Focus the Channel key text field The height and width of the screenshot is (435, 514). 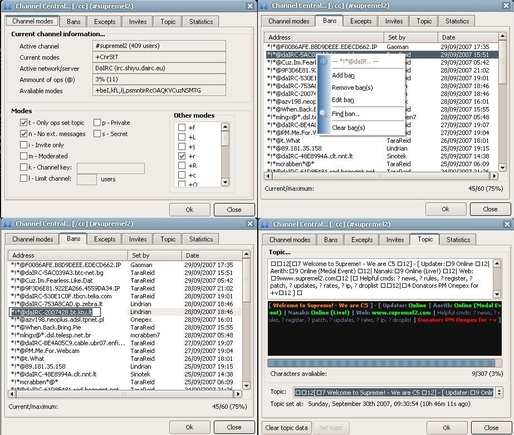click(111, 168)
